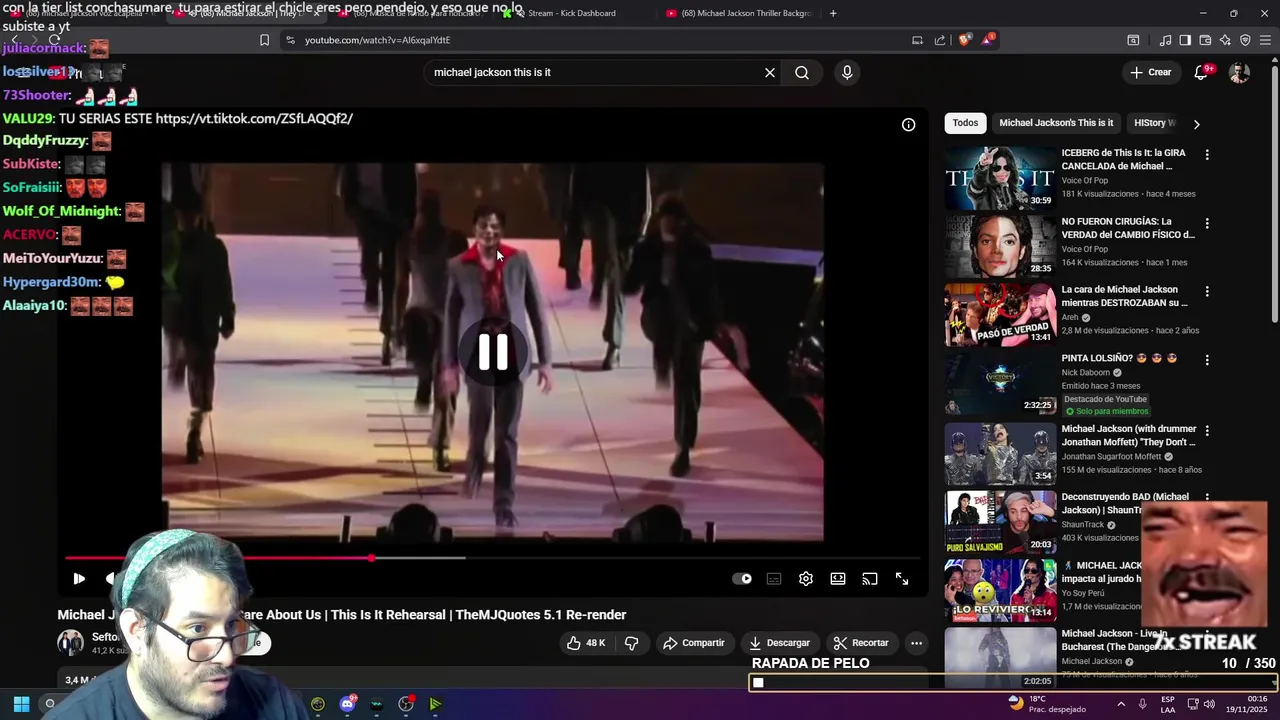Viewport: 1280px width, 720px height.
Task: Open the green play-arrow taskbar app
Action: (x=435, y=704)
